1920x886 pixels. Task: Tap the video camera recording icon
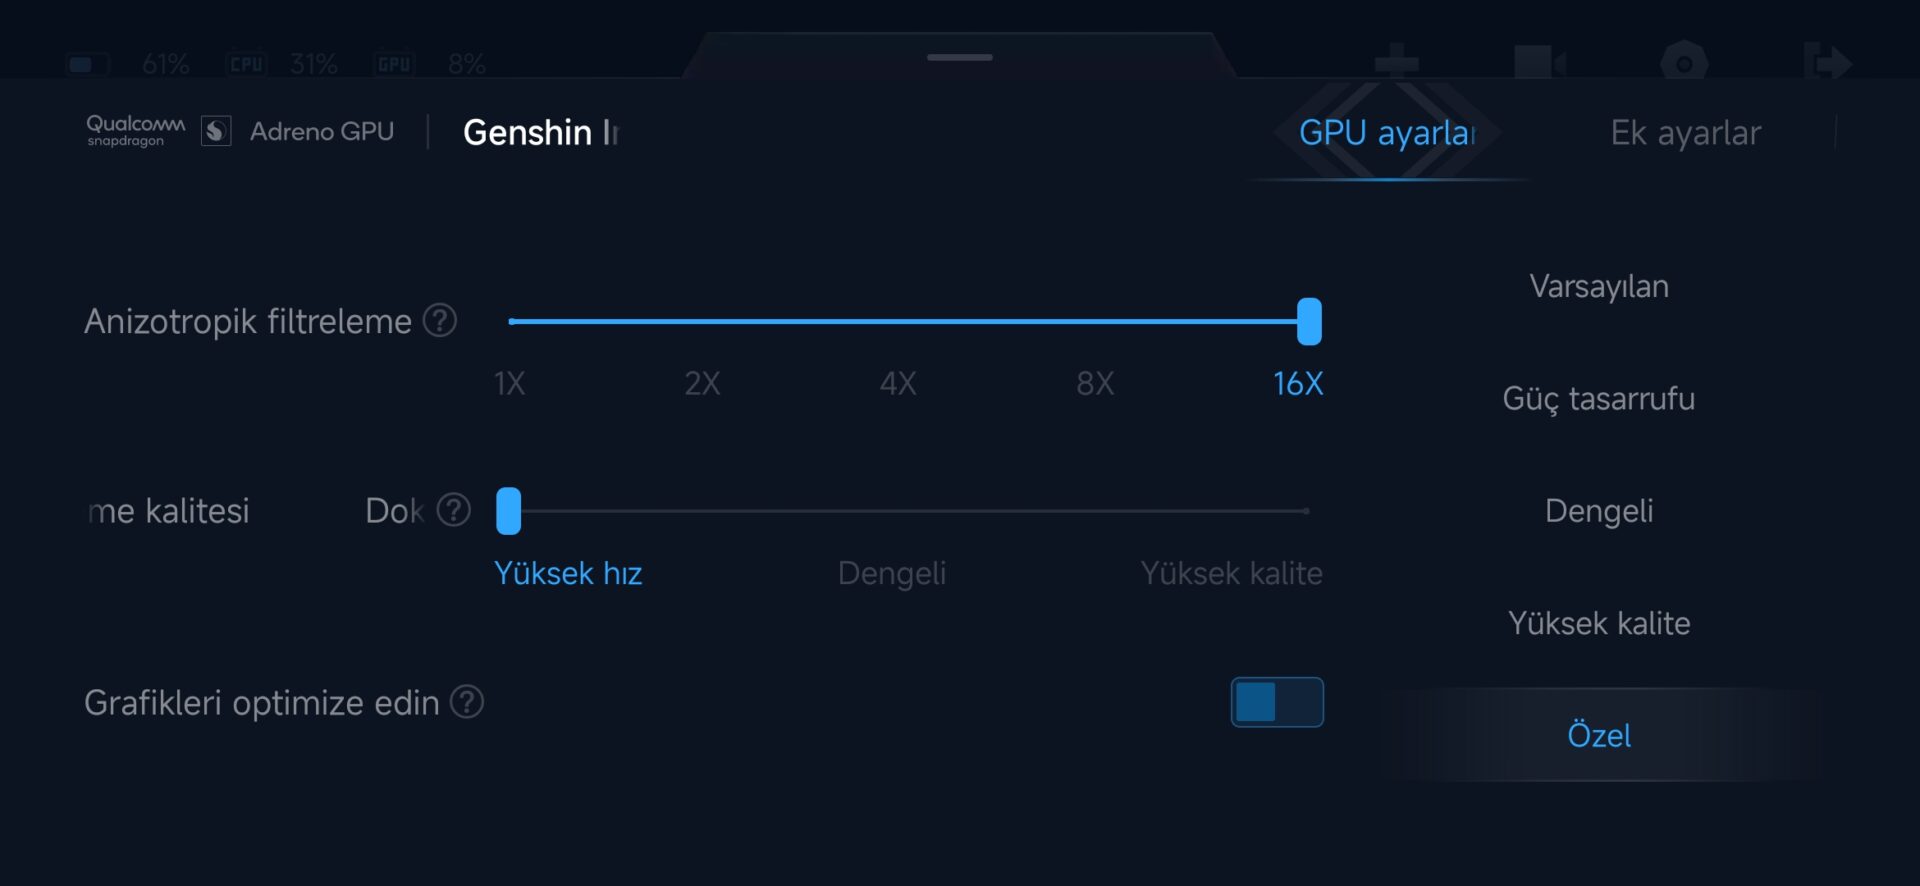click(1538, 62)
